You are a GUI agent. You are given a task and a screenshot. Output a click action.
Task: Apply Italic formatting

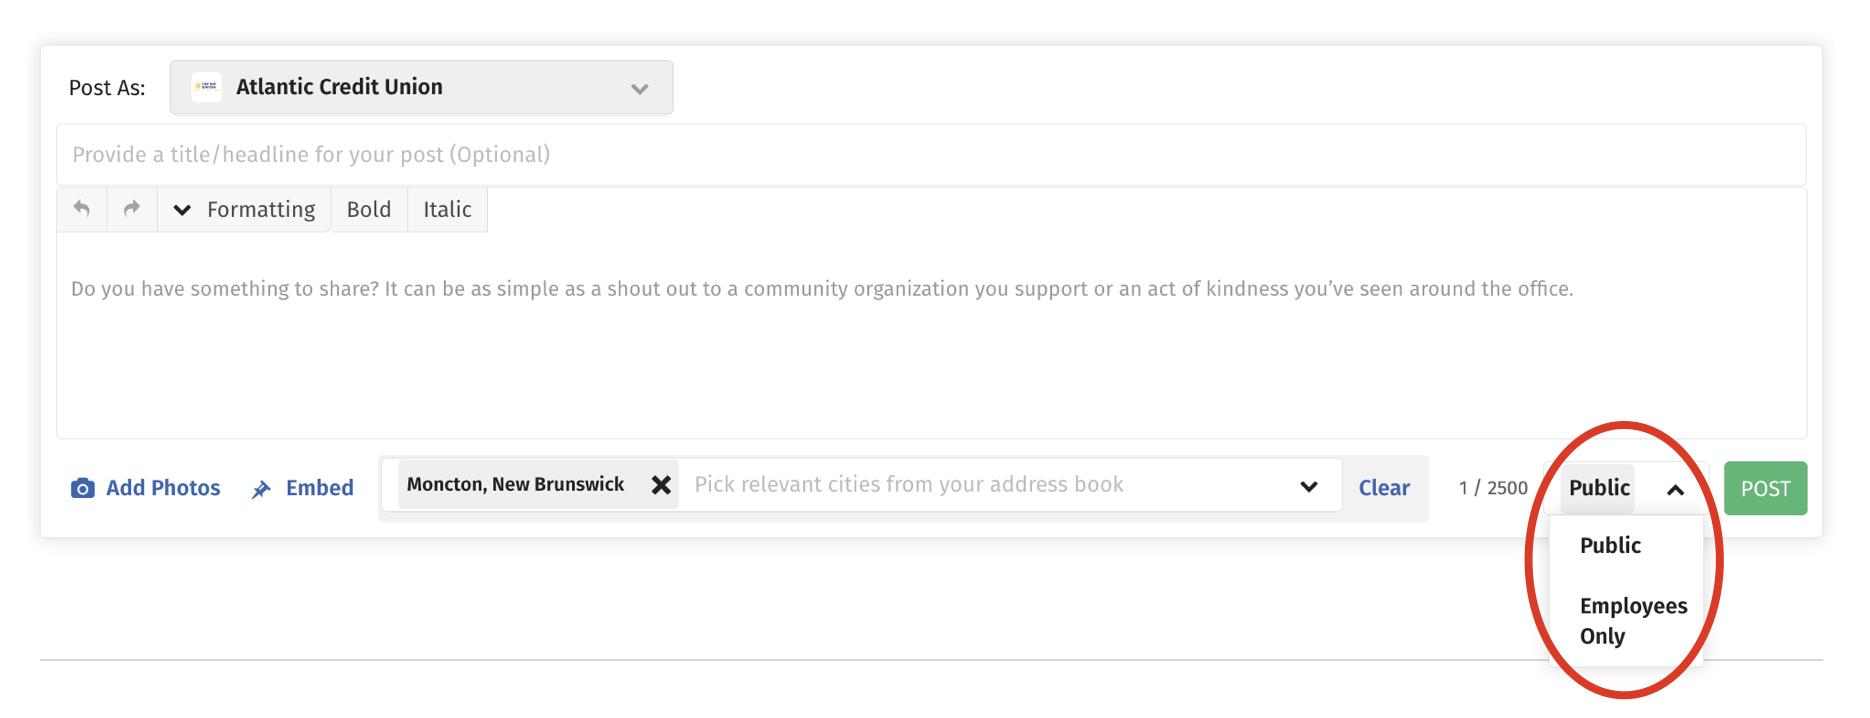point(447,210)
